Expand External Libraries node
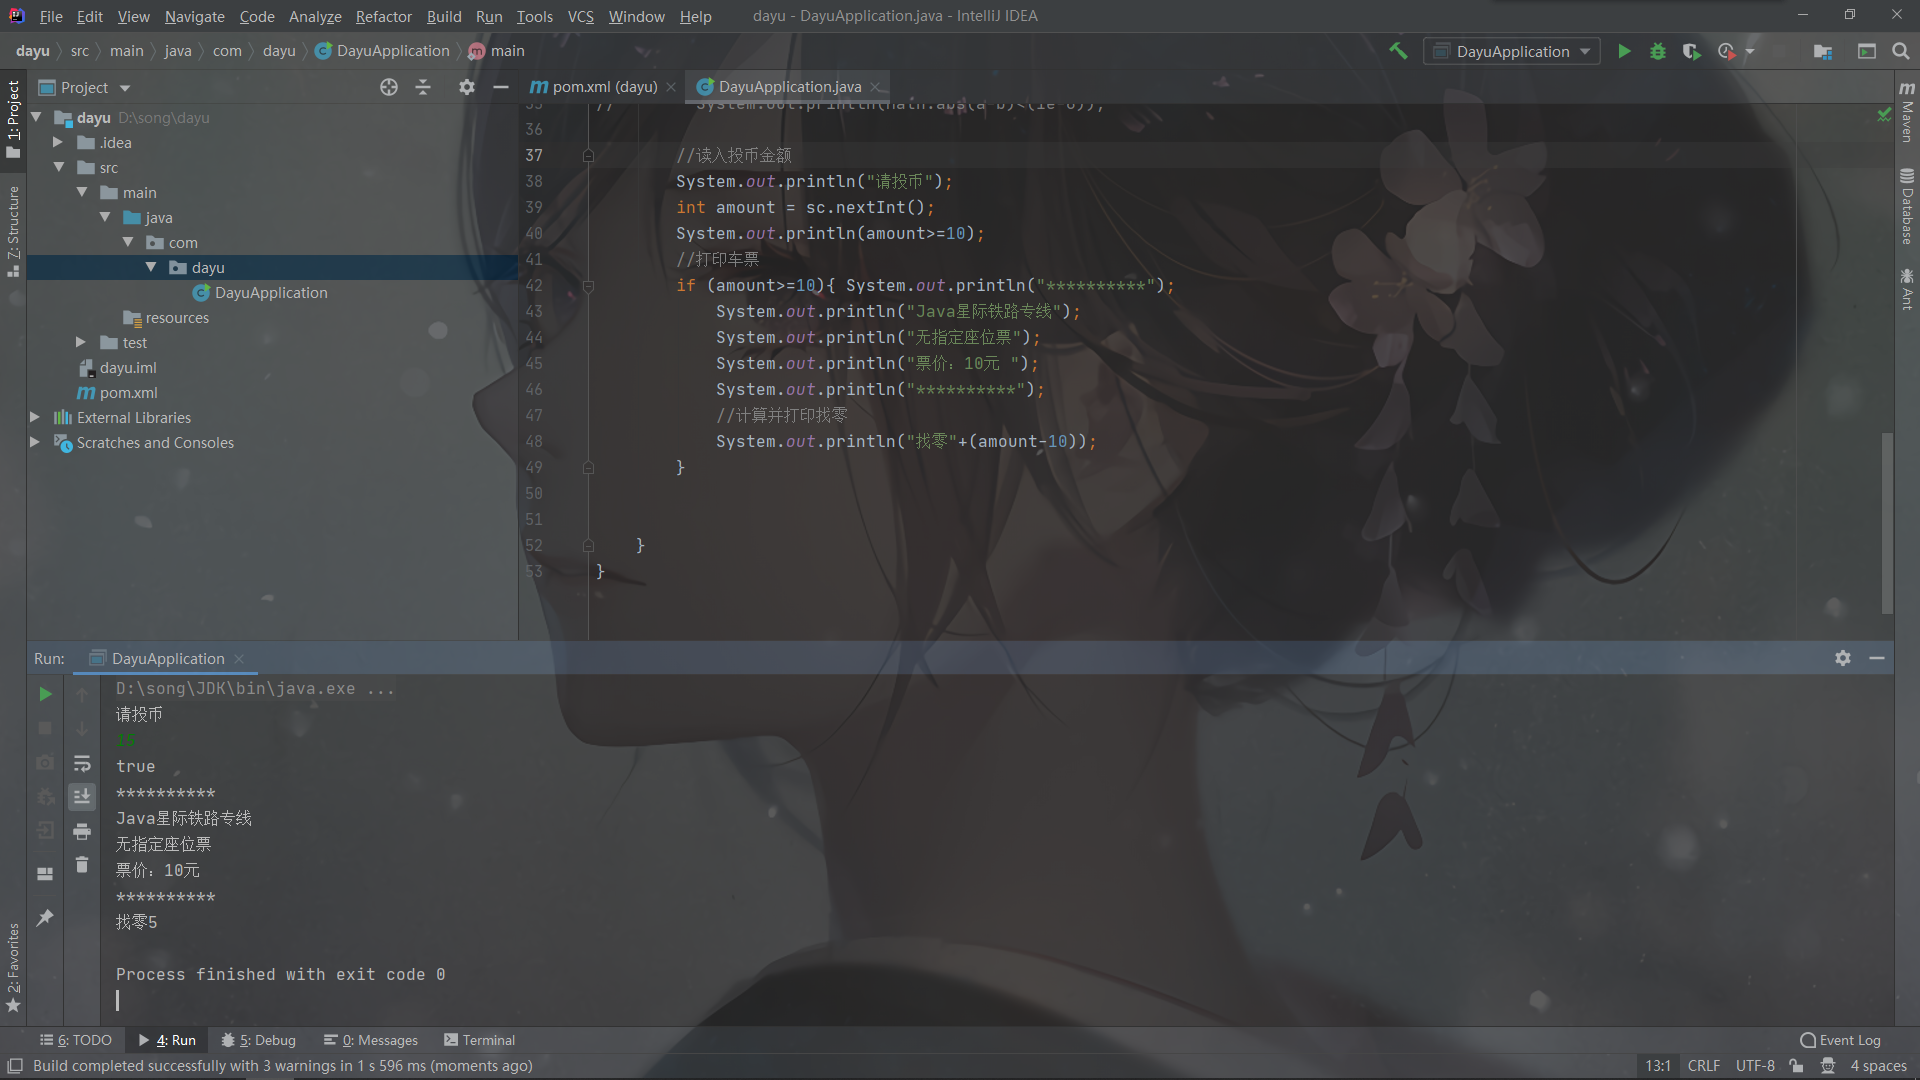Viewport: 1920px width, 1080px height. tap(35, 418)
